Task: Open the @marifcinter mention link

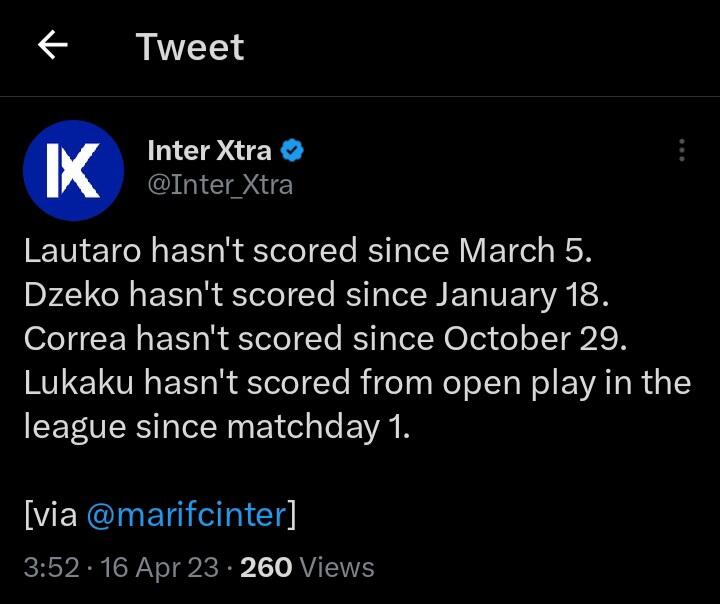Action: 186,514
